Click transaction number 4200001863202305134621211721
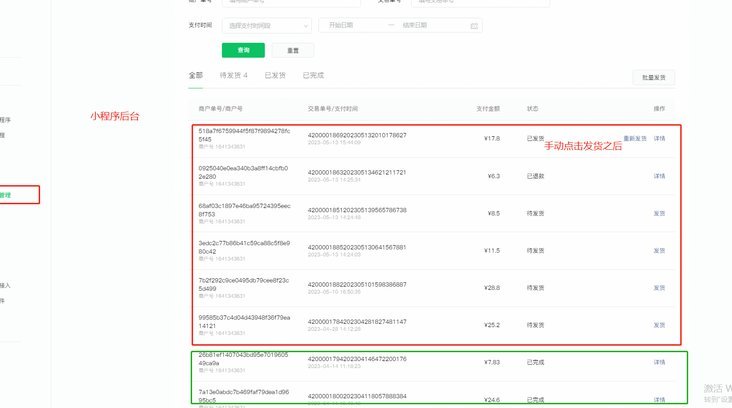The width and height of the screenshot is (732, 408). click(357, 172)
